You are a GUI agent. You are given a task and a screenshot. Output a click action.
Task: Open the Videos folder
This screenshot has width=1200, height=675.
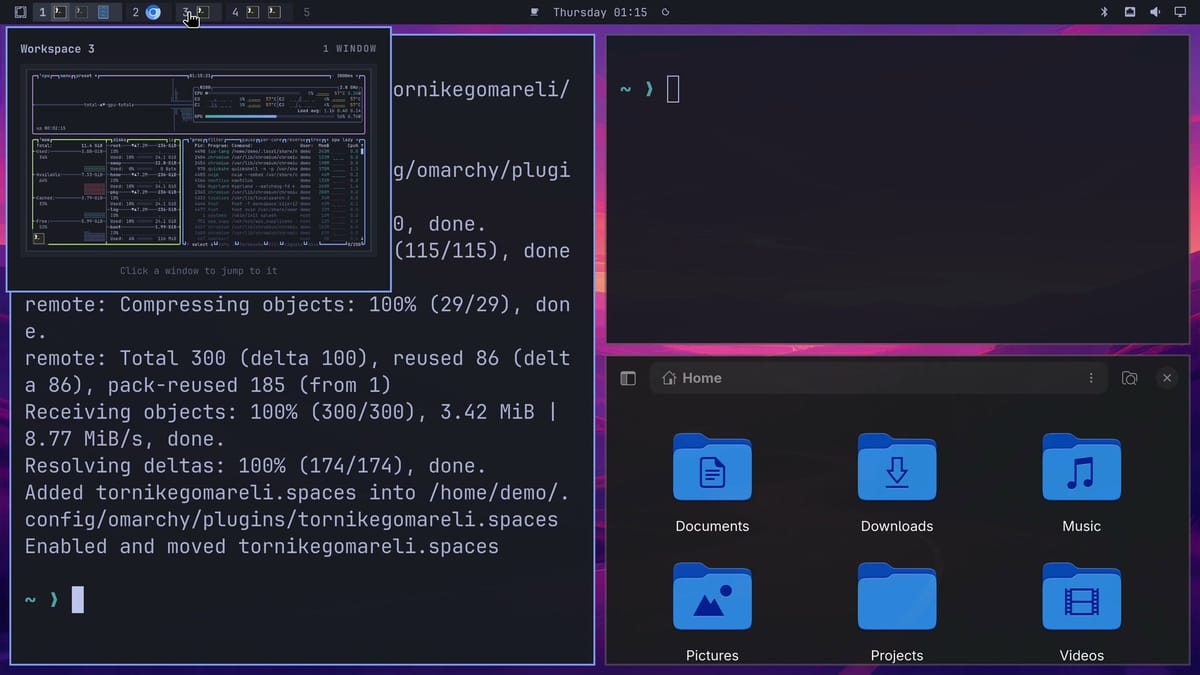pos(1082,596)
